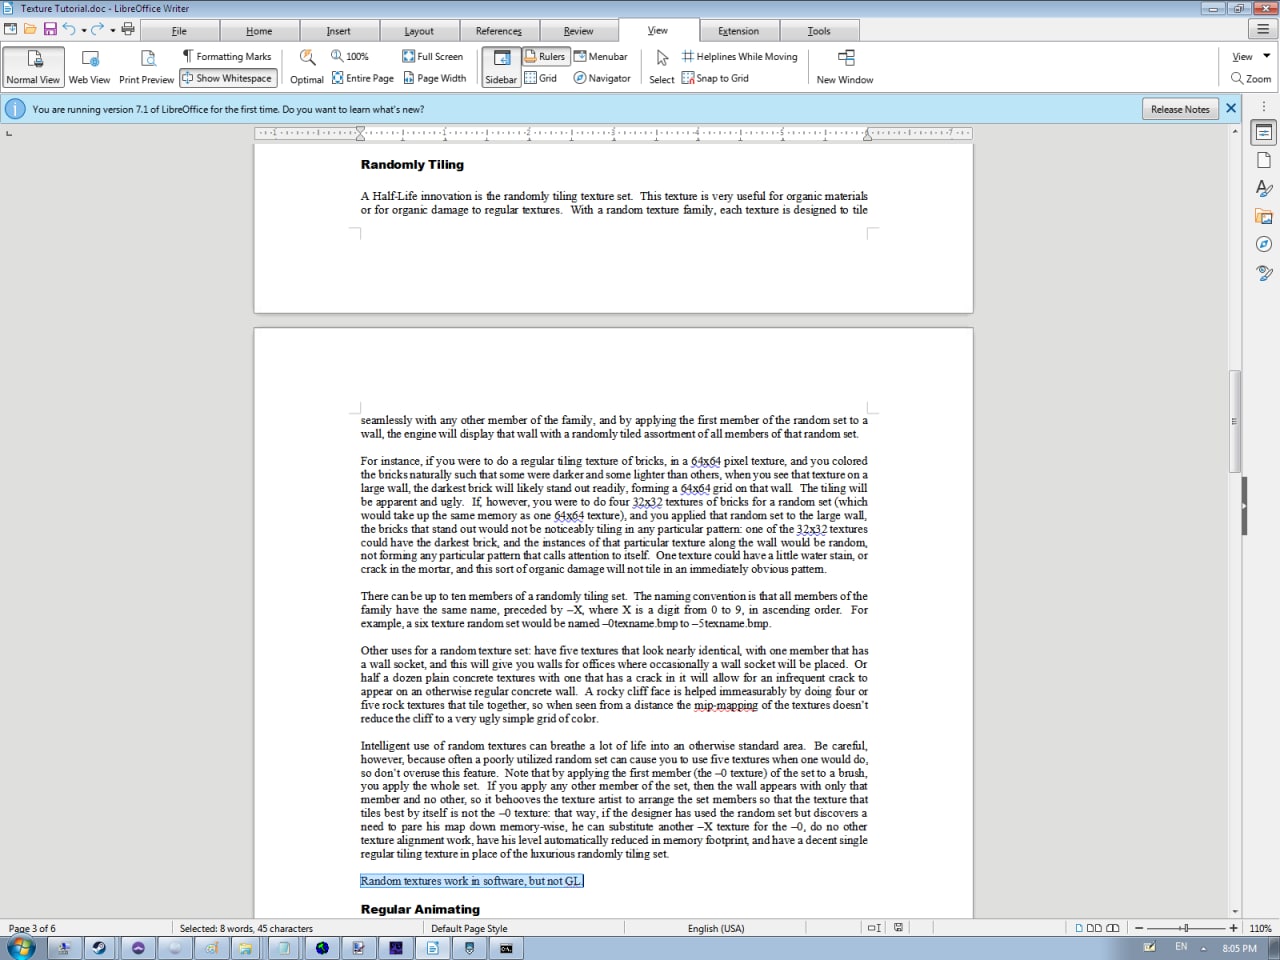Open the Sidebar Navigator deck
The image size is (1280, 960).
click(1264, 244)
